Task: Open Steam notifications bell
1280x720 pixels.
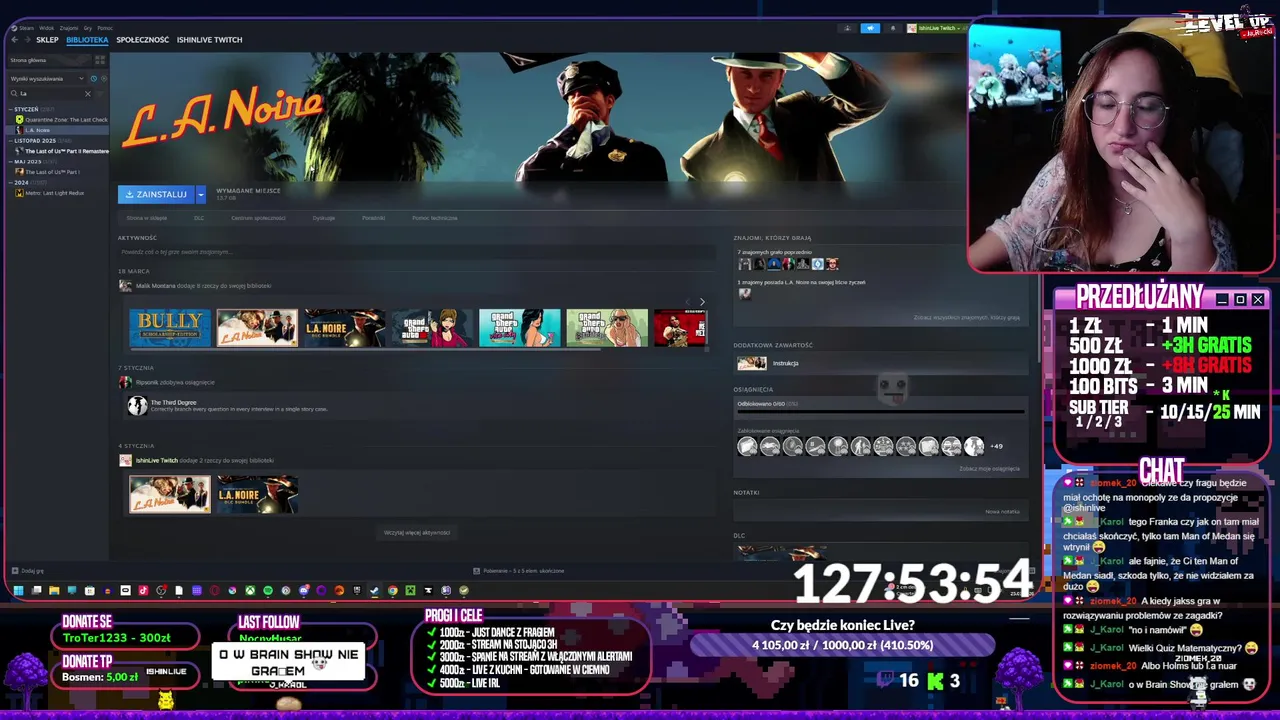Action: (x=893, y=28)
